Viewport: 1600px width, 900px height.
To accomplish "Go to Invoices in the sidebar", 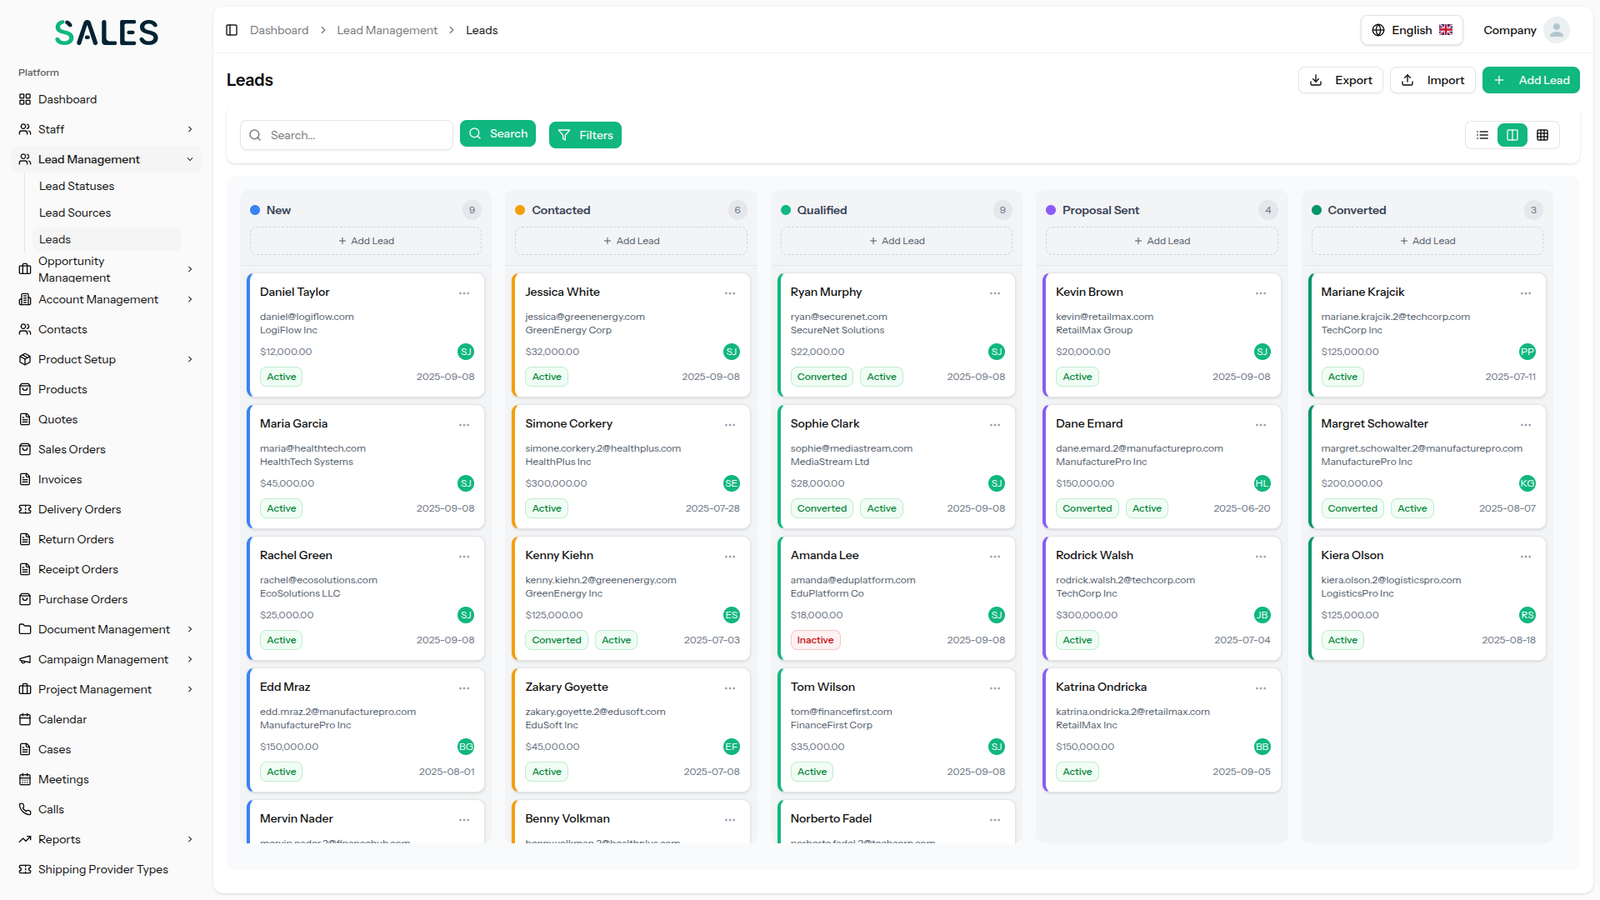I will click(x=60, y=479).
